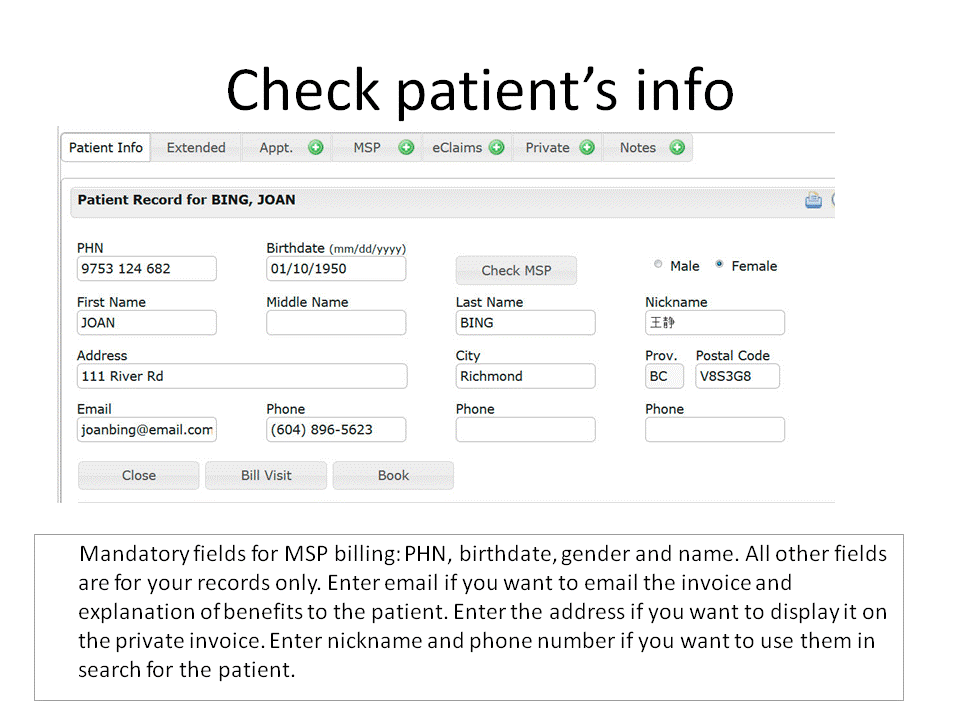Close the patient record with Close button

[x=138, y=476]
